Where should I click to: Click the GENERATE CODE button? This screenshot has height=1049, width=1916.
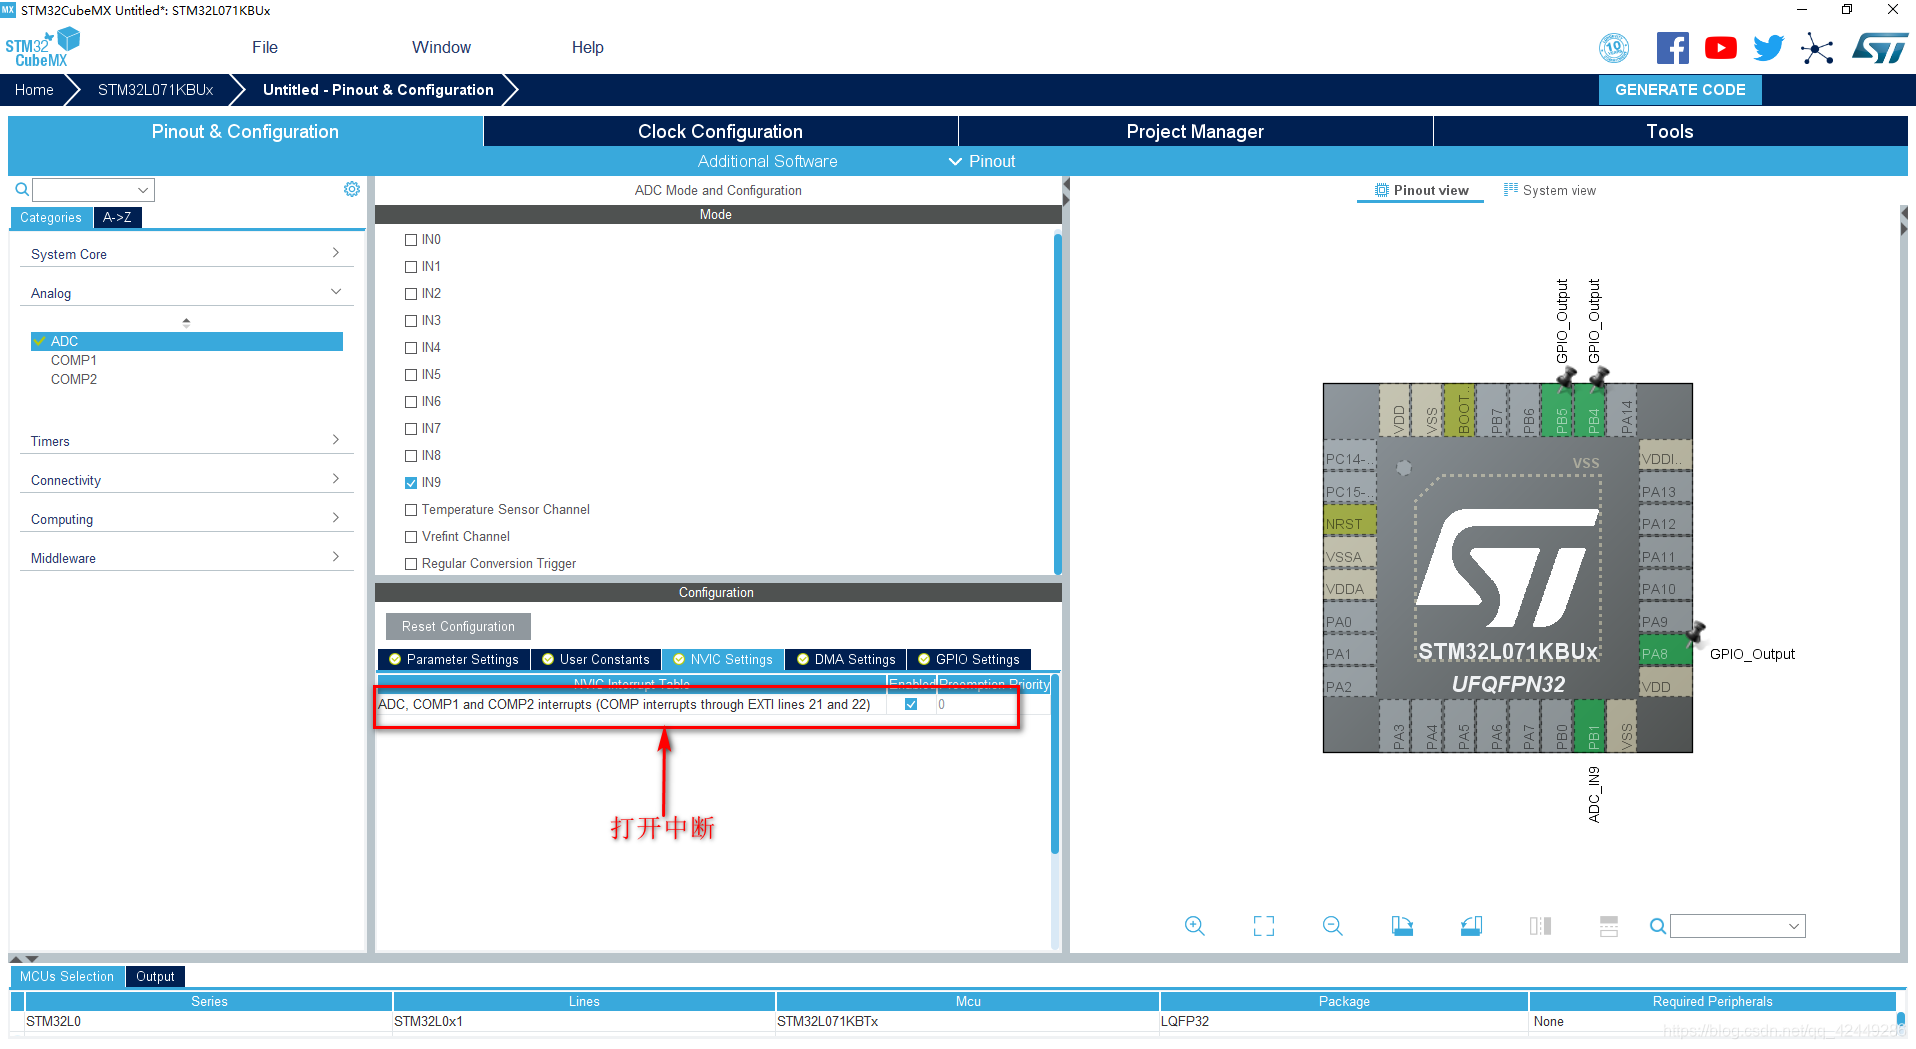(x=1680, y=89)
